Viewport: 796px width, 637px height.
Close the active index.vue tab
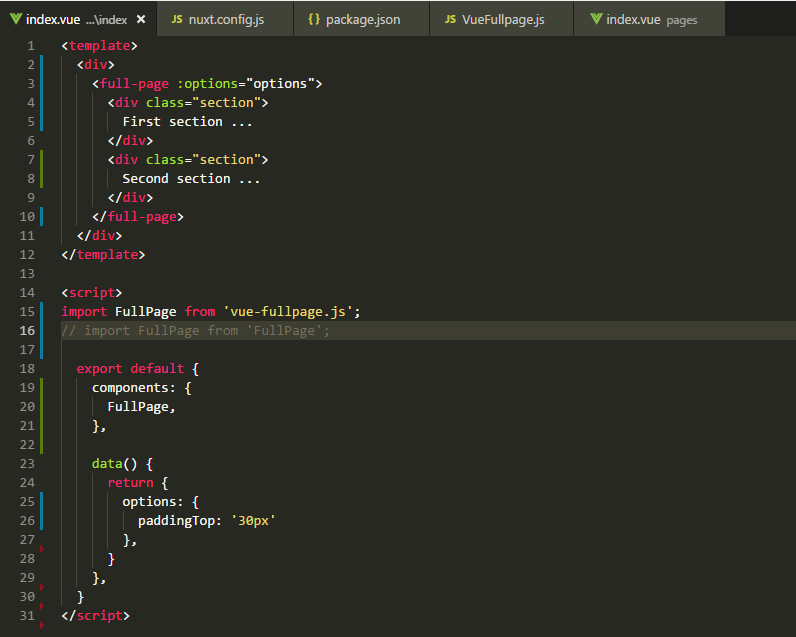tap(141, 19)
